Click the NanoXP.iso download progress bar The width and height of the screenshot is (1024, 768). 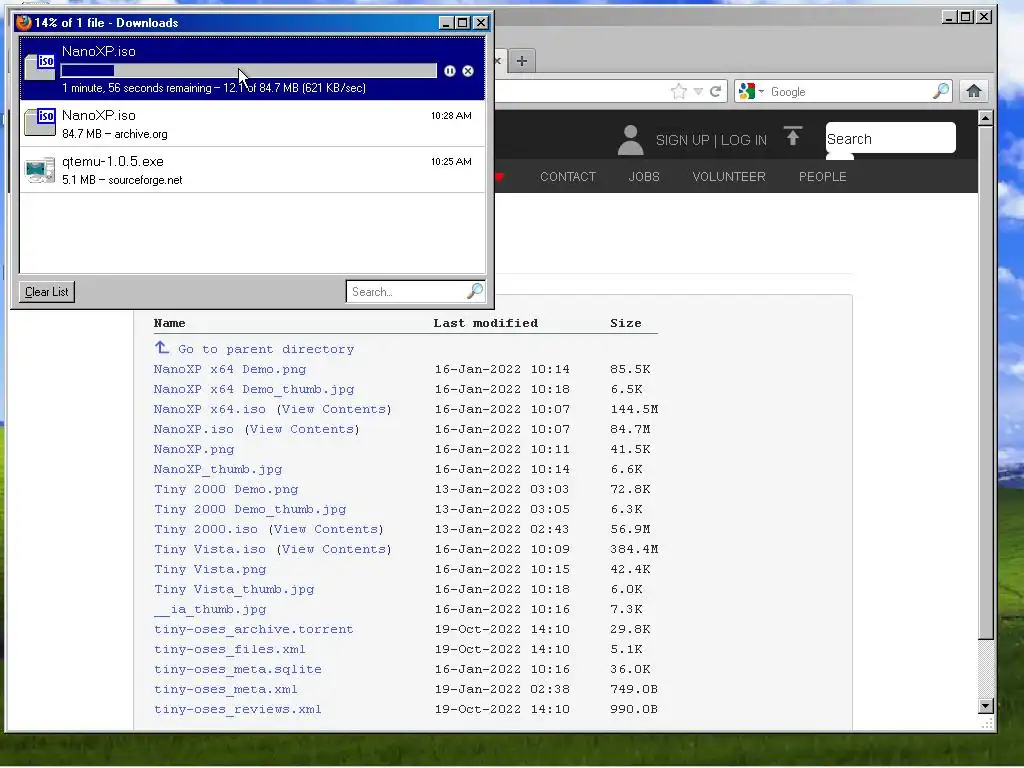click(x=249, y=71)
